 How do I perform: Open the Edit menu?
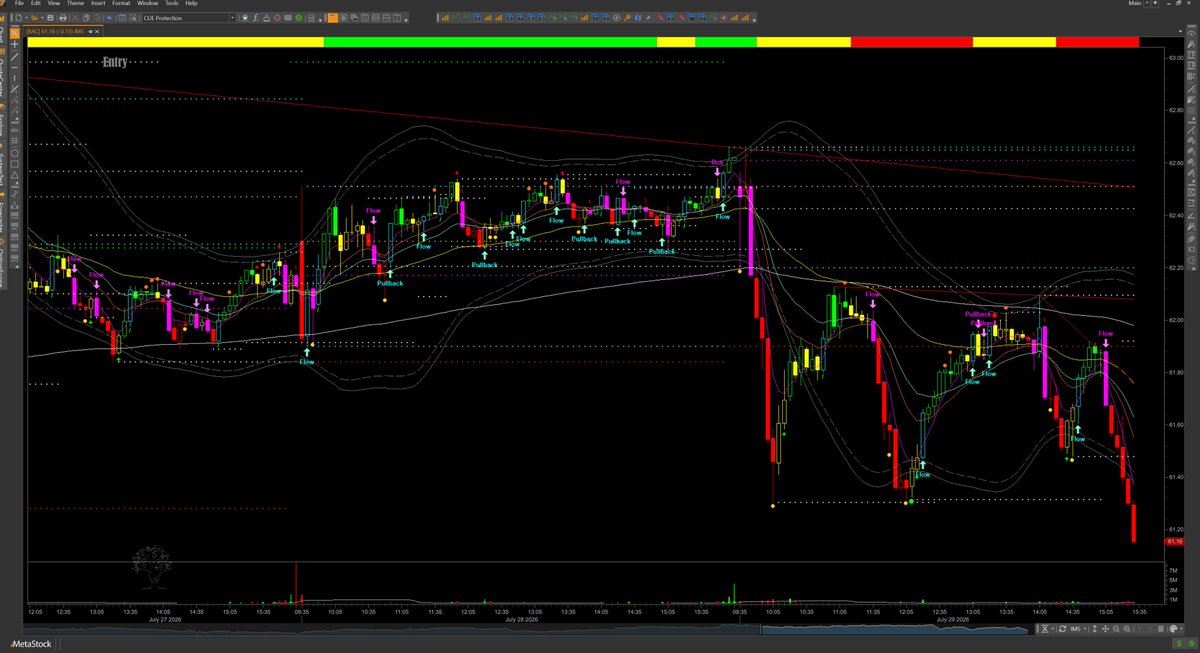pyautogui.click(x=36, y=3)
